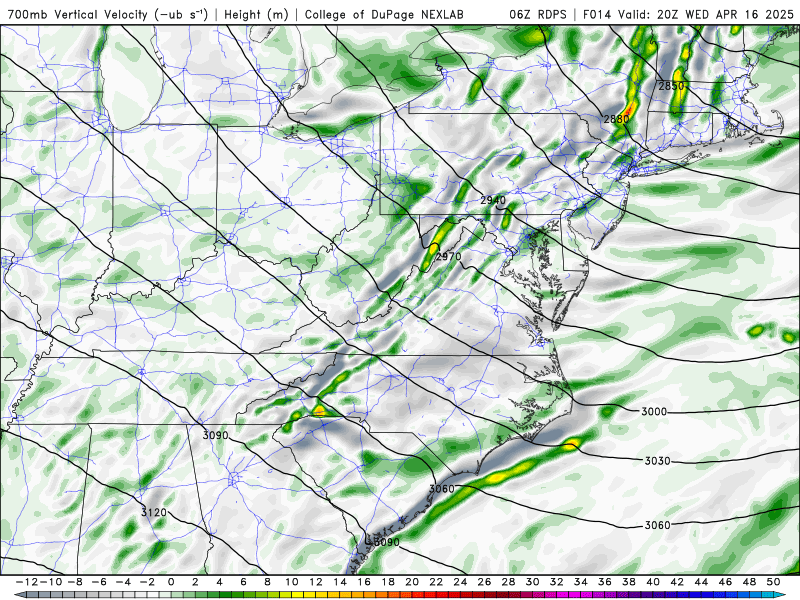
Task: Click the 22 value on the color scale
Action: pyautogui.click(x=436, y=582)
